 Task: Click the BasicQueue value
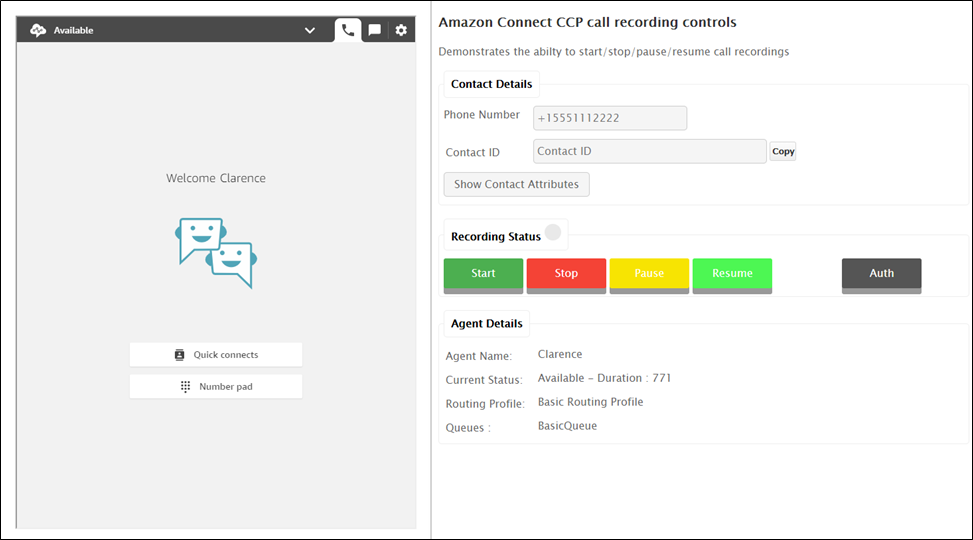pos(567,426)
